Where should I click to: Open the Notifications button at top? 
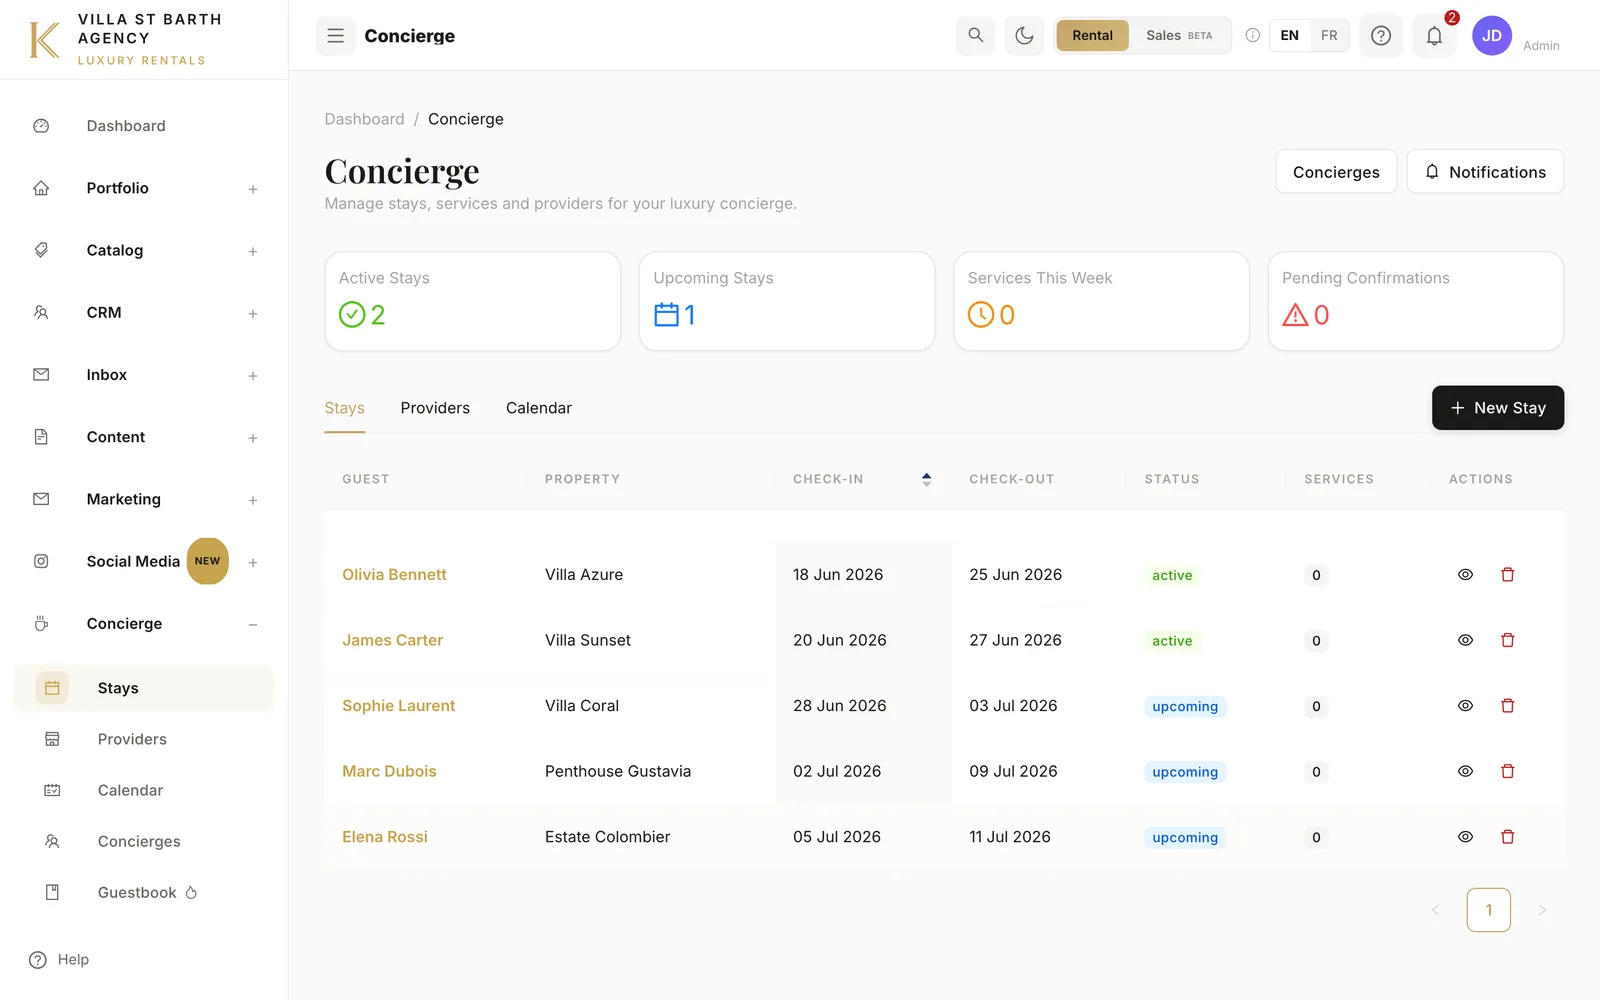(1485, 172)
